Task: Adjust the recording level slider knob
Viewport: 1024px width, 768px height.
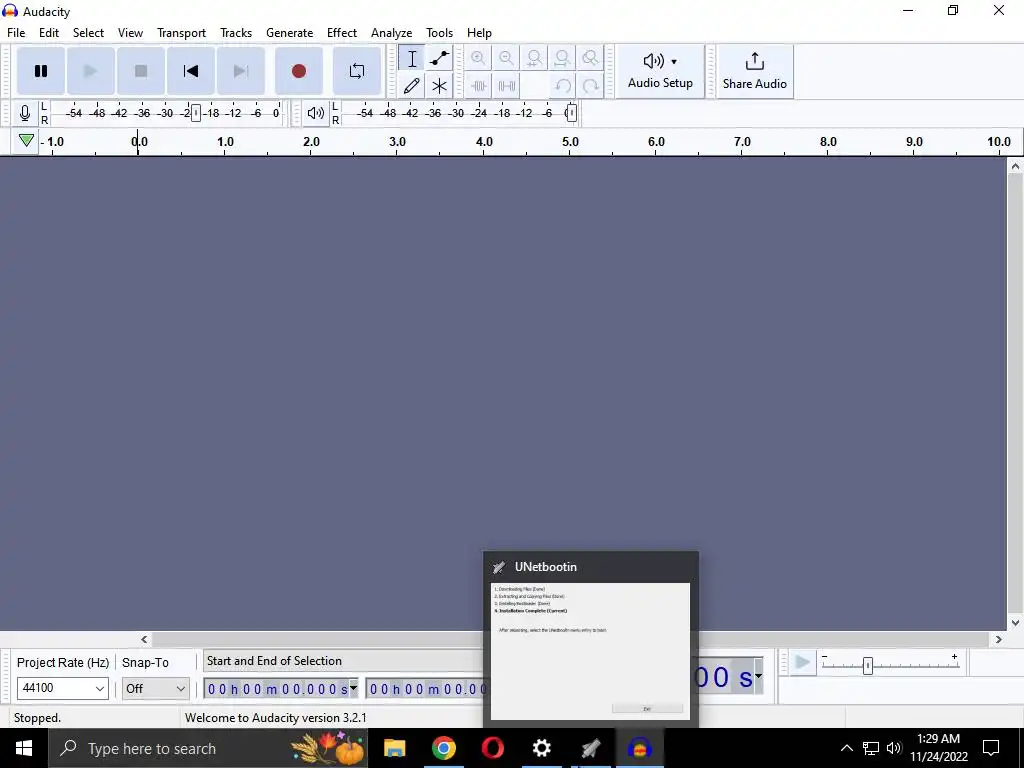Action: click(x=196, y=113)
